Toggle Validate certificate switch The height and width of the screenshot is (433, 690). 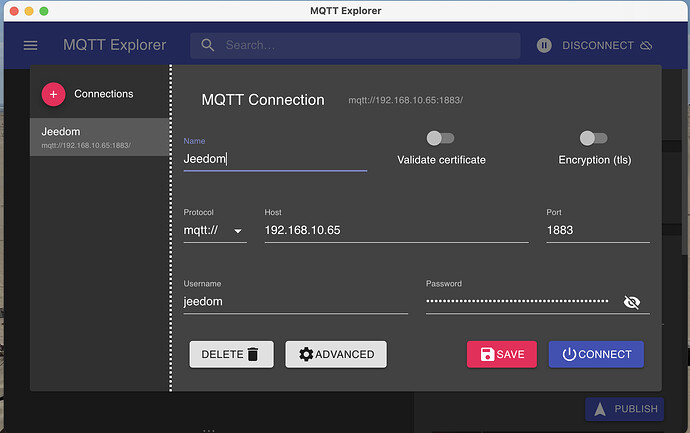point(440,138)
